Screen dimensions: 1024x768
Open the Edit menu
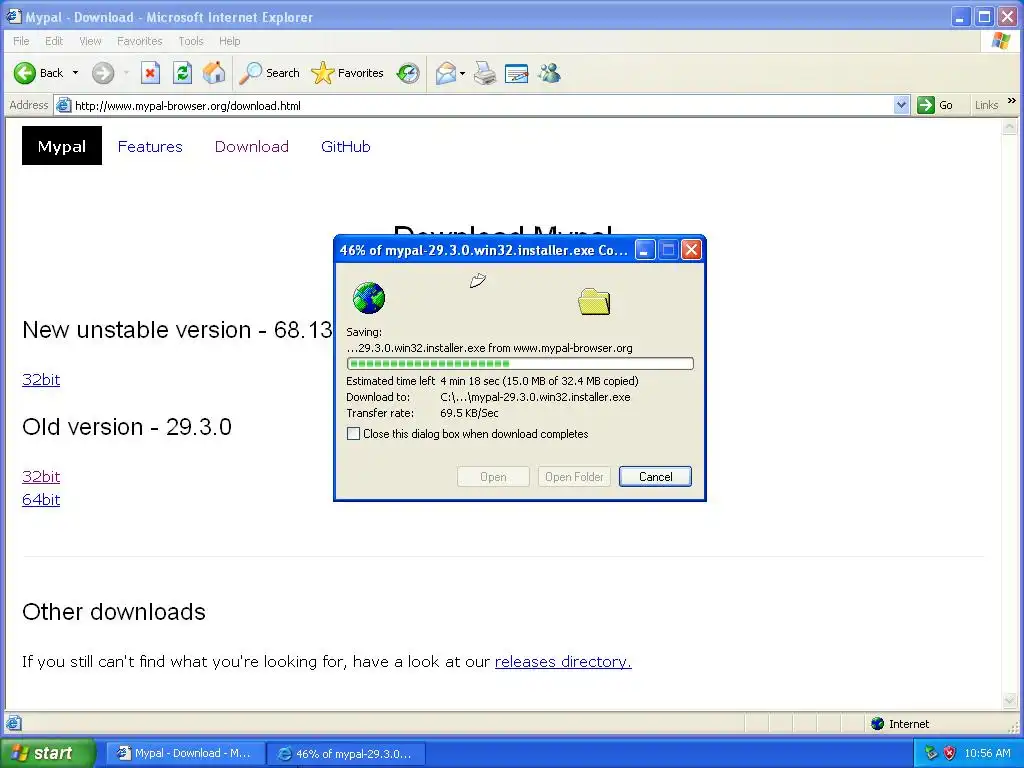[54, 40]
